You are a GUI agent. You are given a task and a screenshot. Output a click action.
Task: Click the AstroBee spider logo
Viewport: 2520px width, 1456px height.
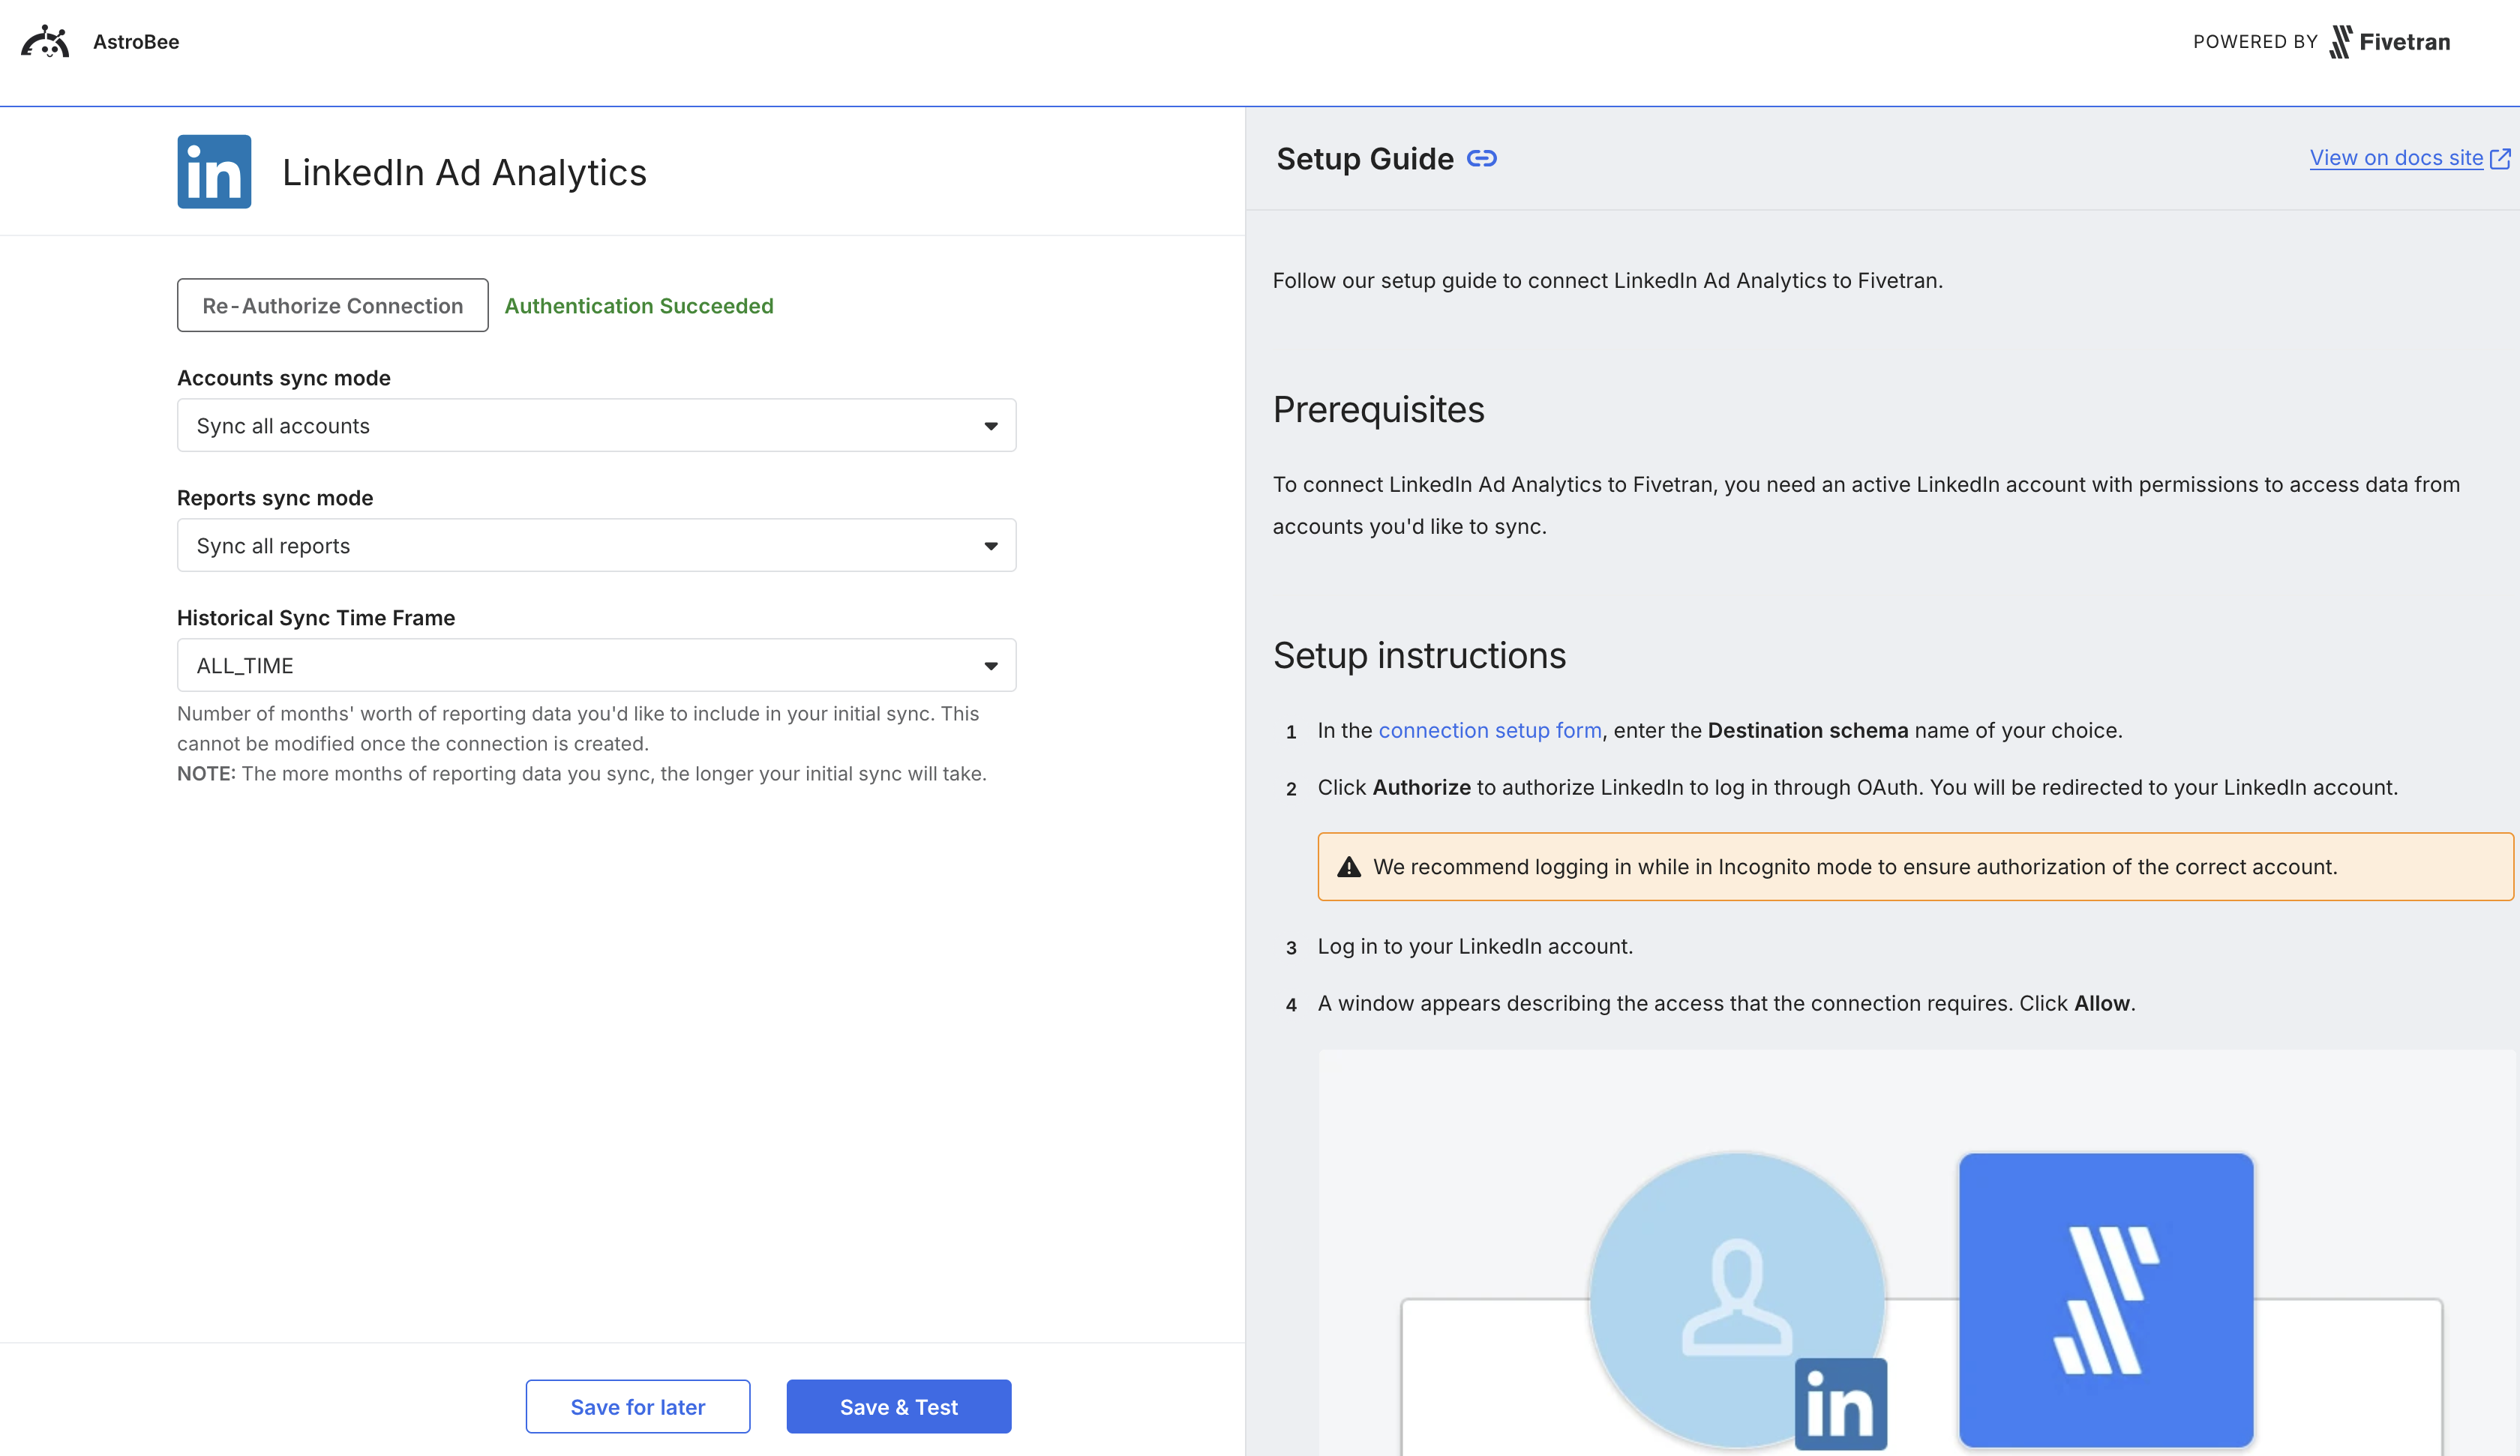pos(45,41)
